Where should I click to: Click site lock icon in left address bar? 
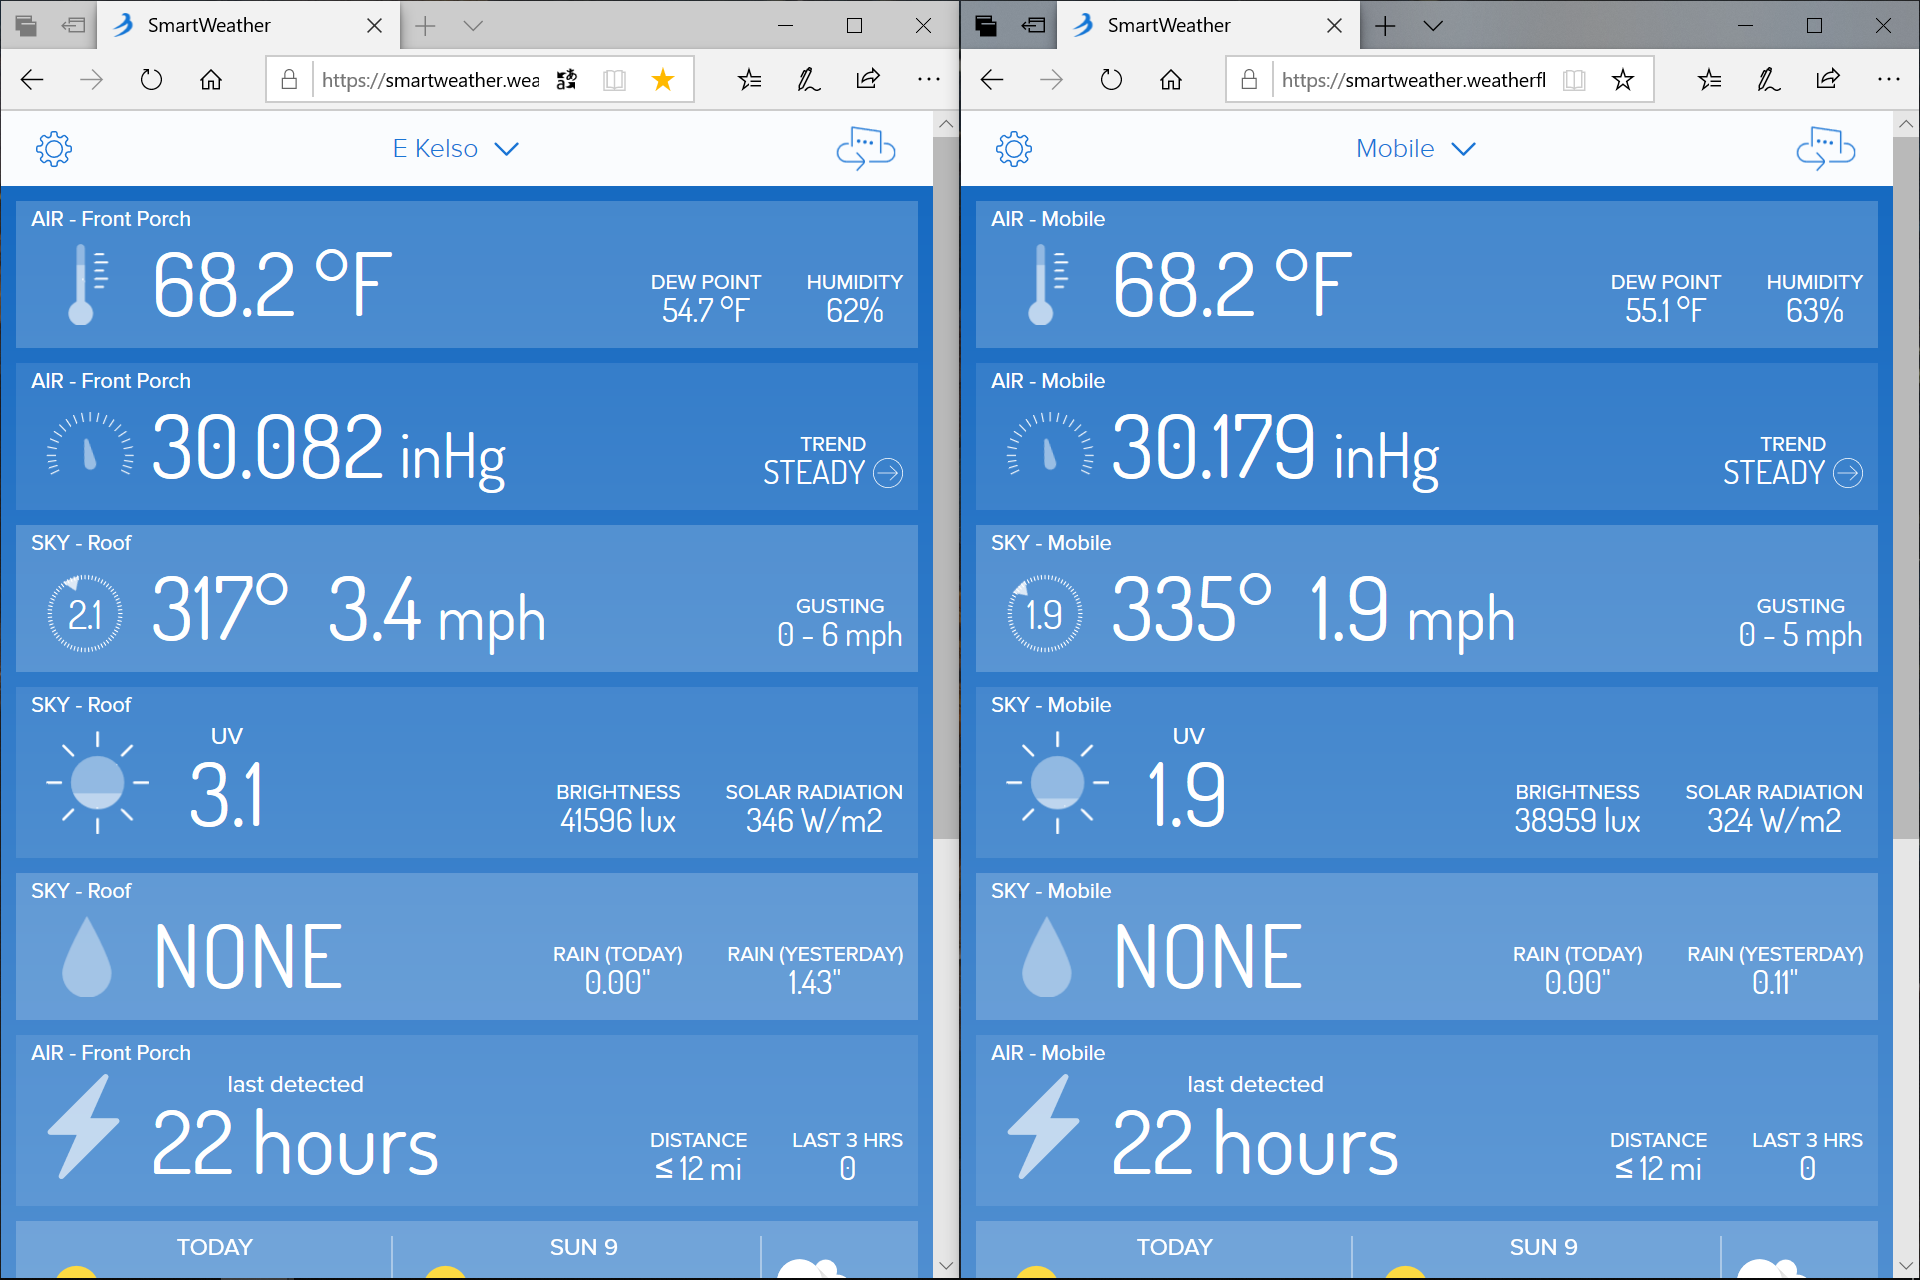coord(289,80)
